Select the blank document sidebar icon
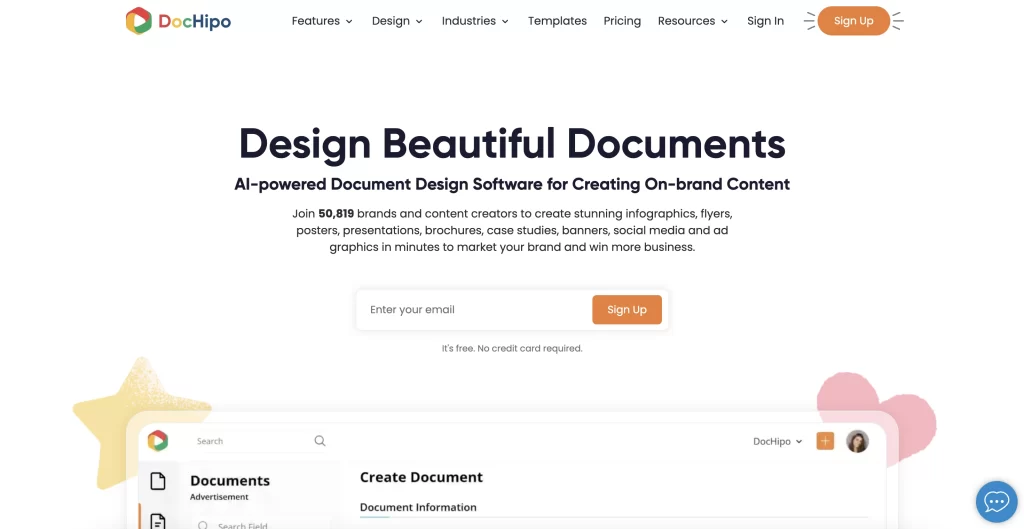Viewport: 1024px width, 529px height. pyautogui.click(x=158, y=481)
